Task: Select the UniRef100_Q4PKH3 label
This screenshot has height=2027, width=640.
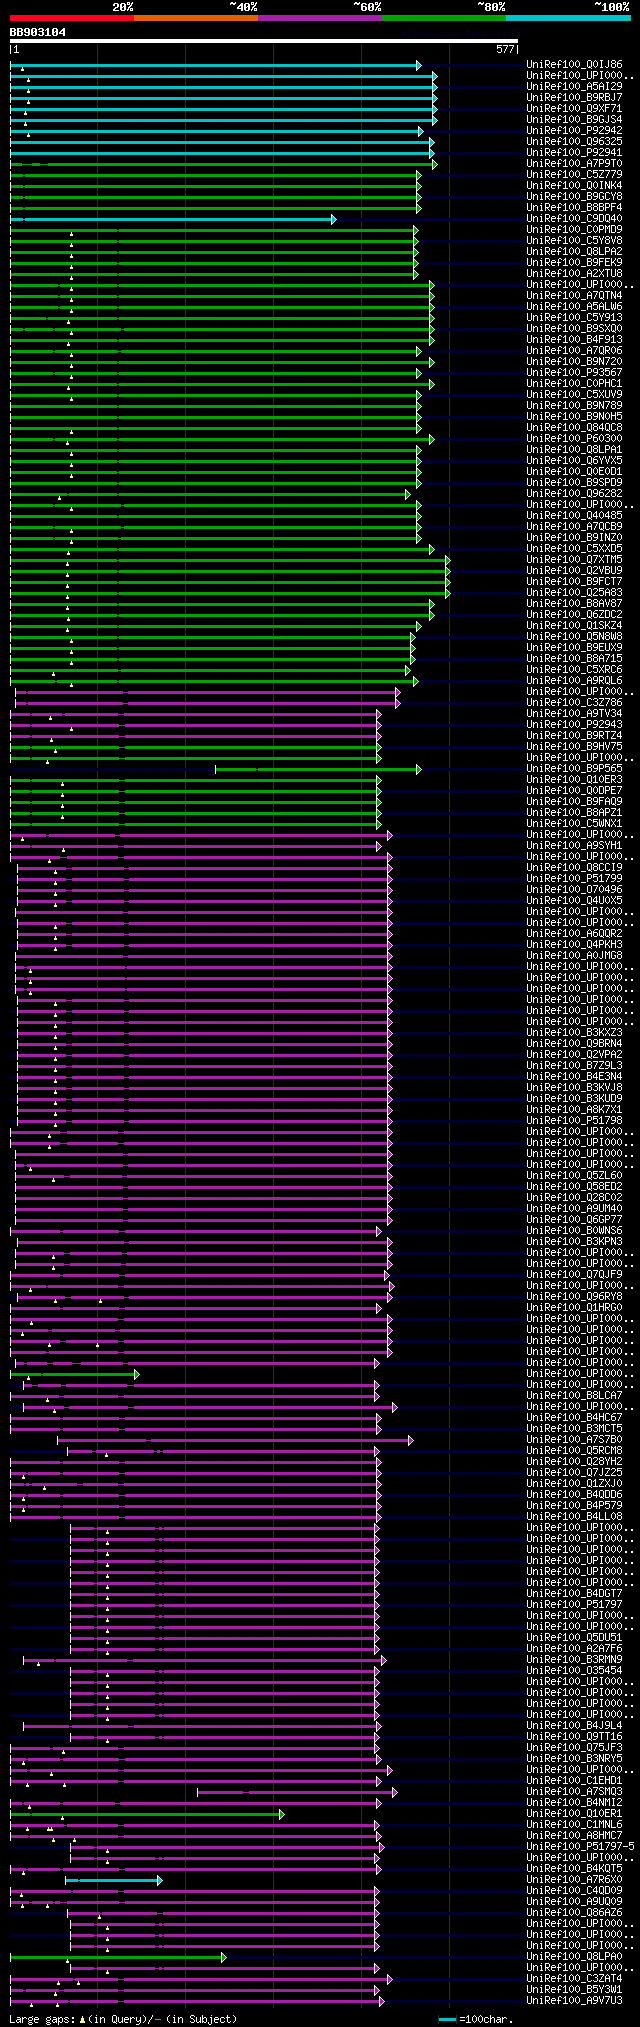Action: [574, 945]
